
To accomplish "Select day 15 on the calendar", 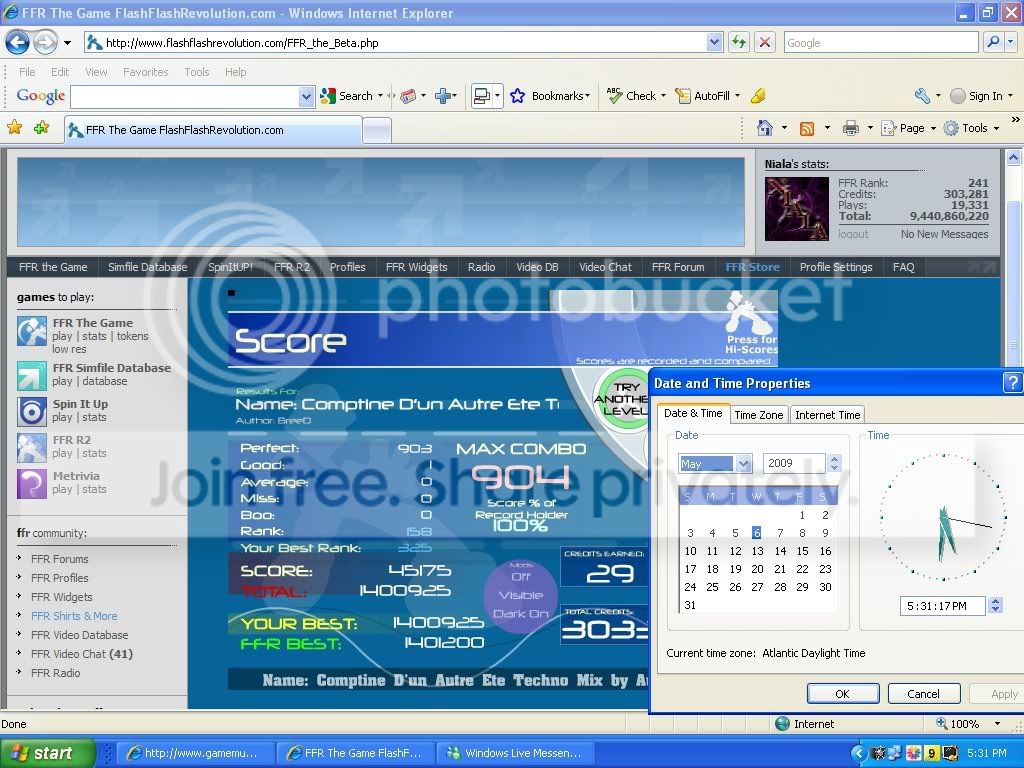I will pos(802,551).
